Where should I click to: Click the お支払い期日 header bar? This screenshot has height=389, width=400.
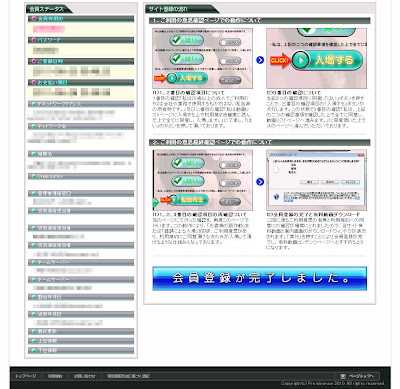pos(81,82)
